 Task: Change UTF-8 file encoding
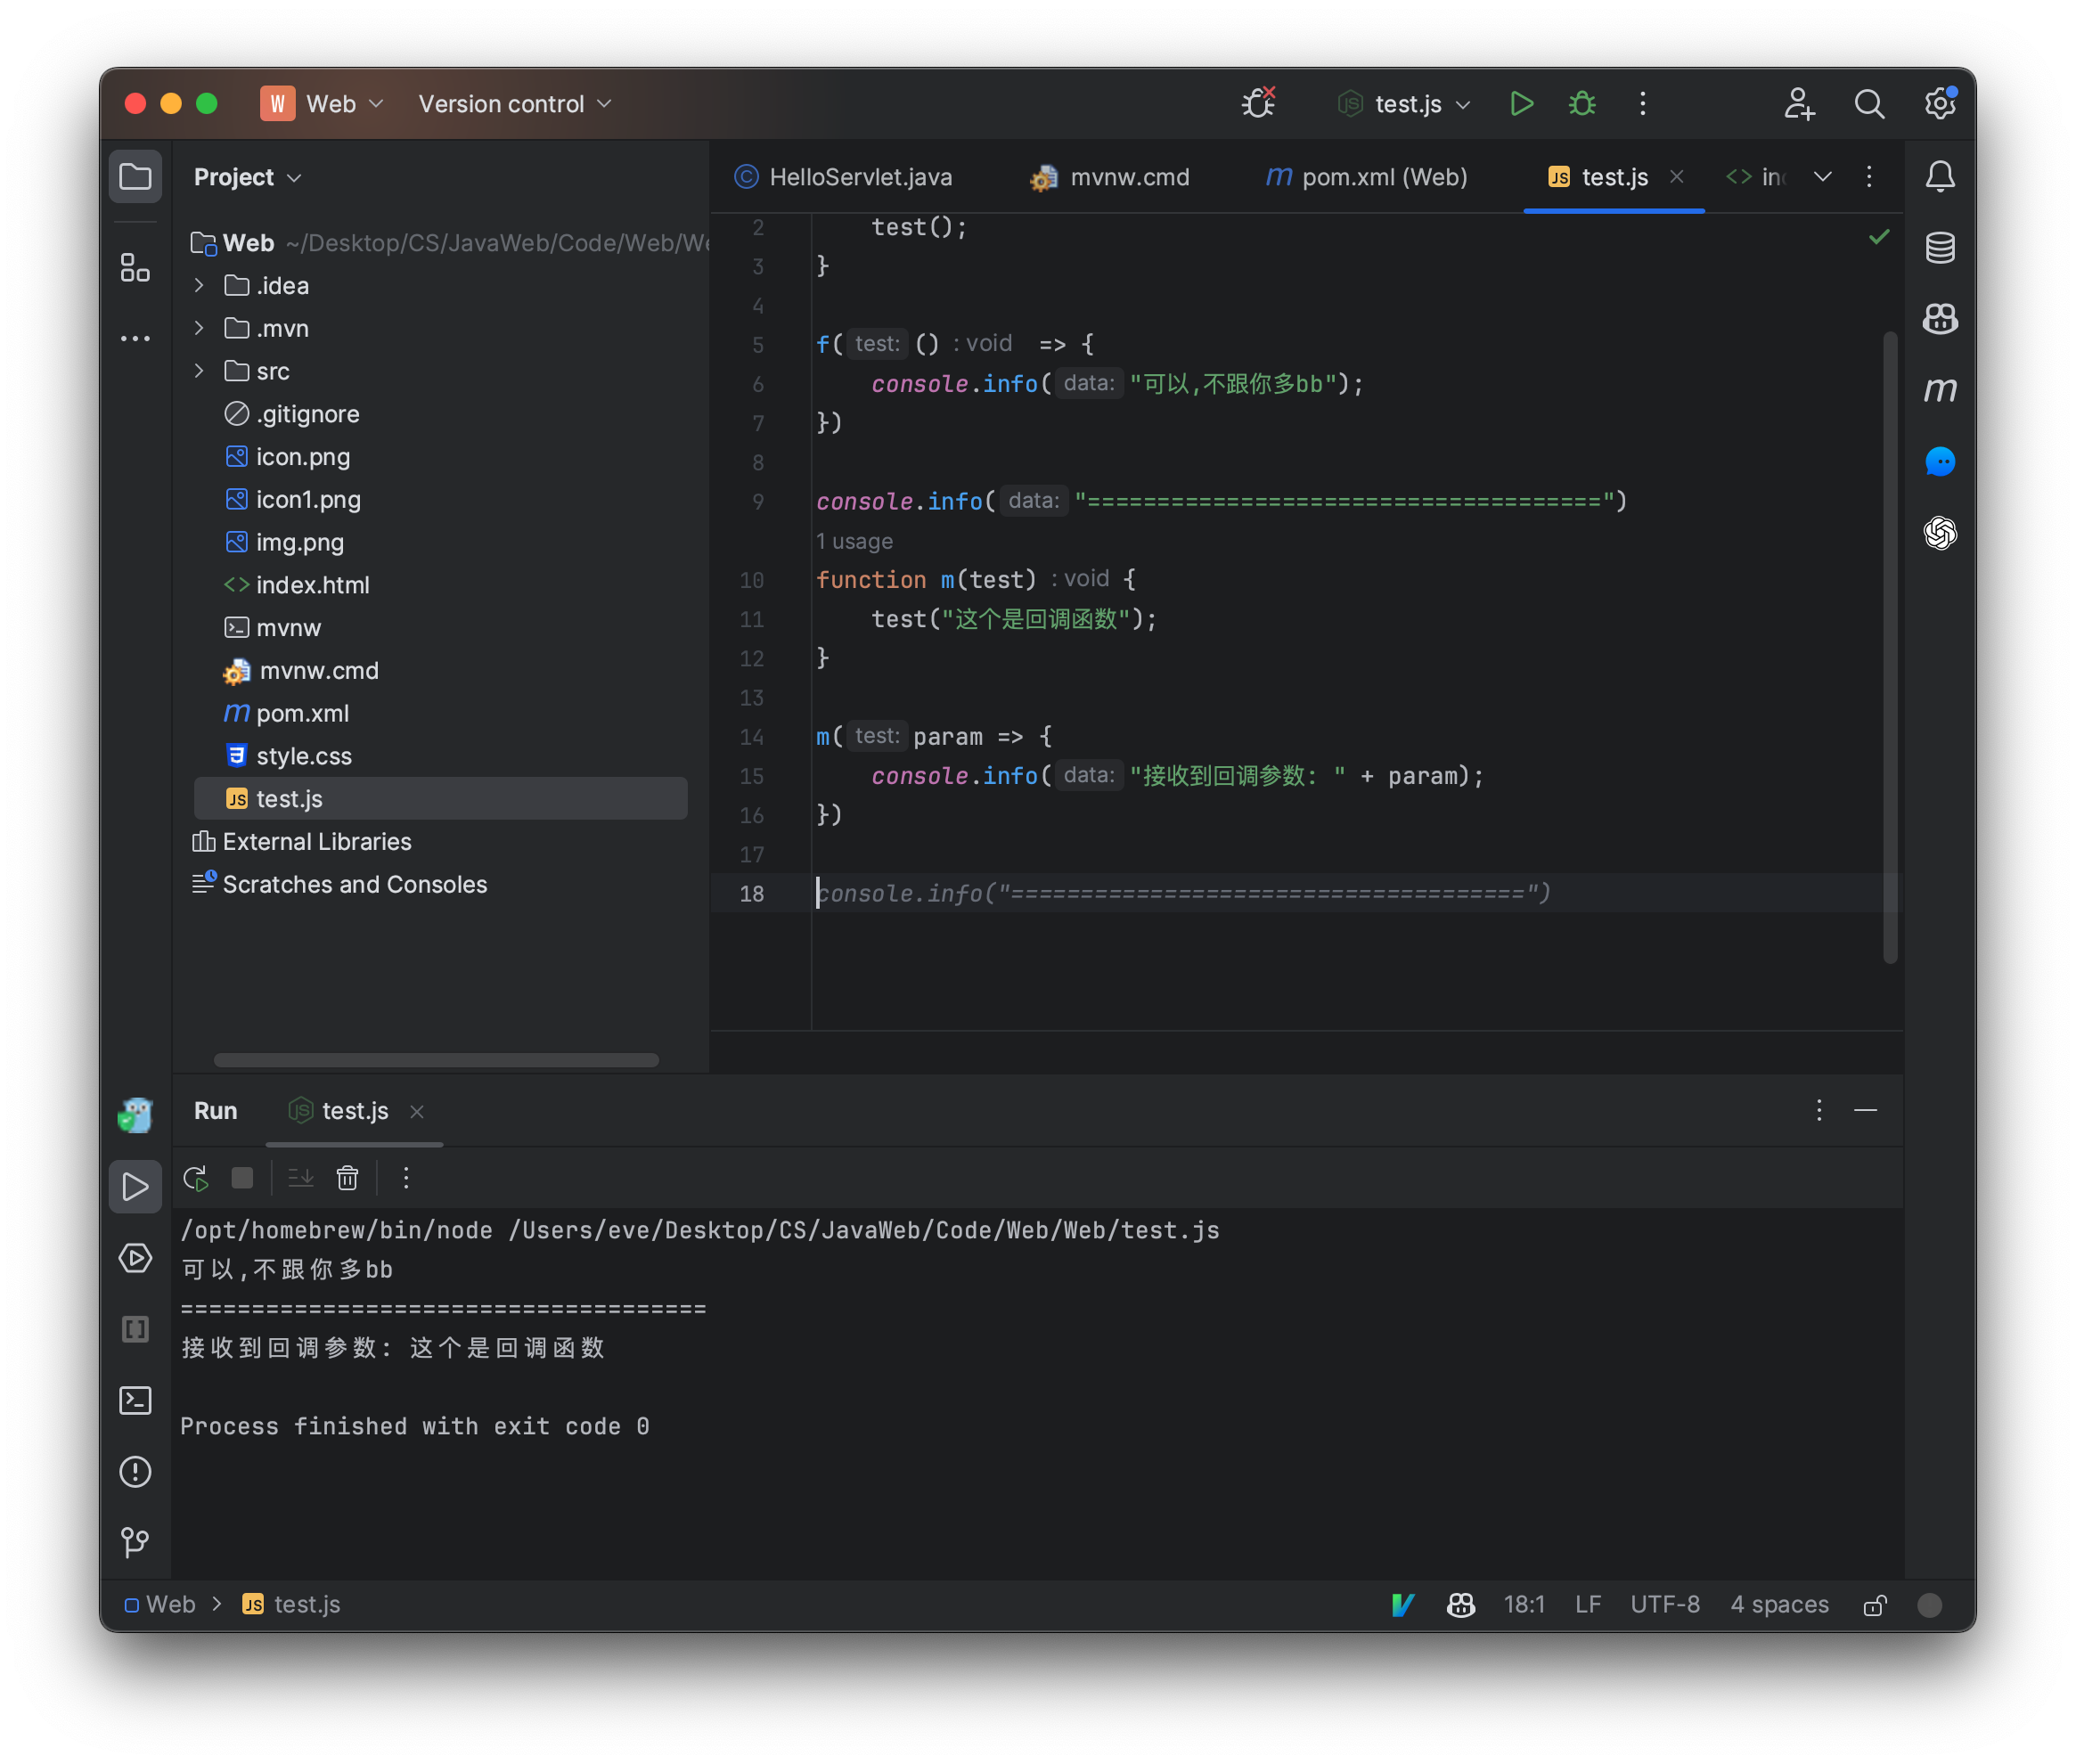[x=1665, y=1605]
